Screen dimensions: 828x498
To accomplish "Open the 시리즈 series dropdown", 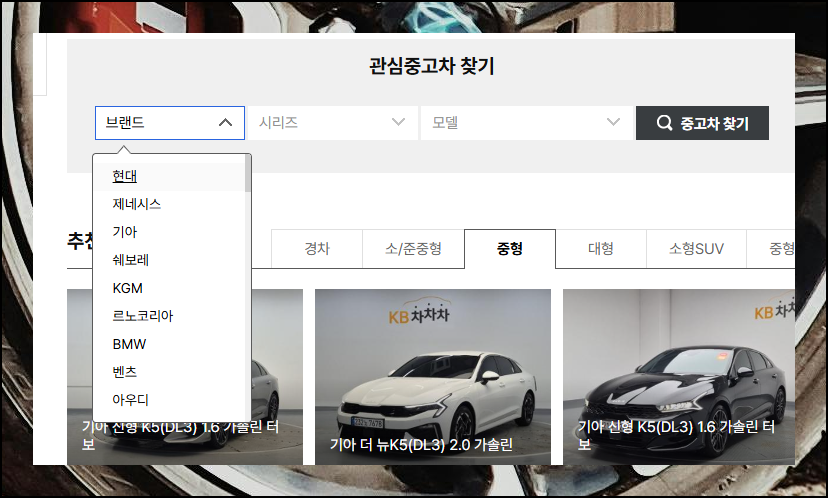I will point(333,123).
